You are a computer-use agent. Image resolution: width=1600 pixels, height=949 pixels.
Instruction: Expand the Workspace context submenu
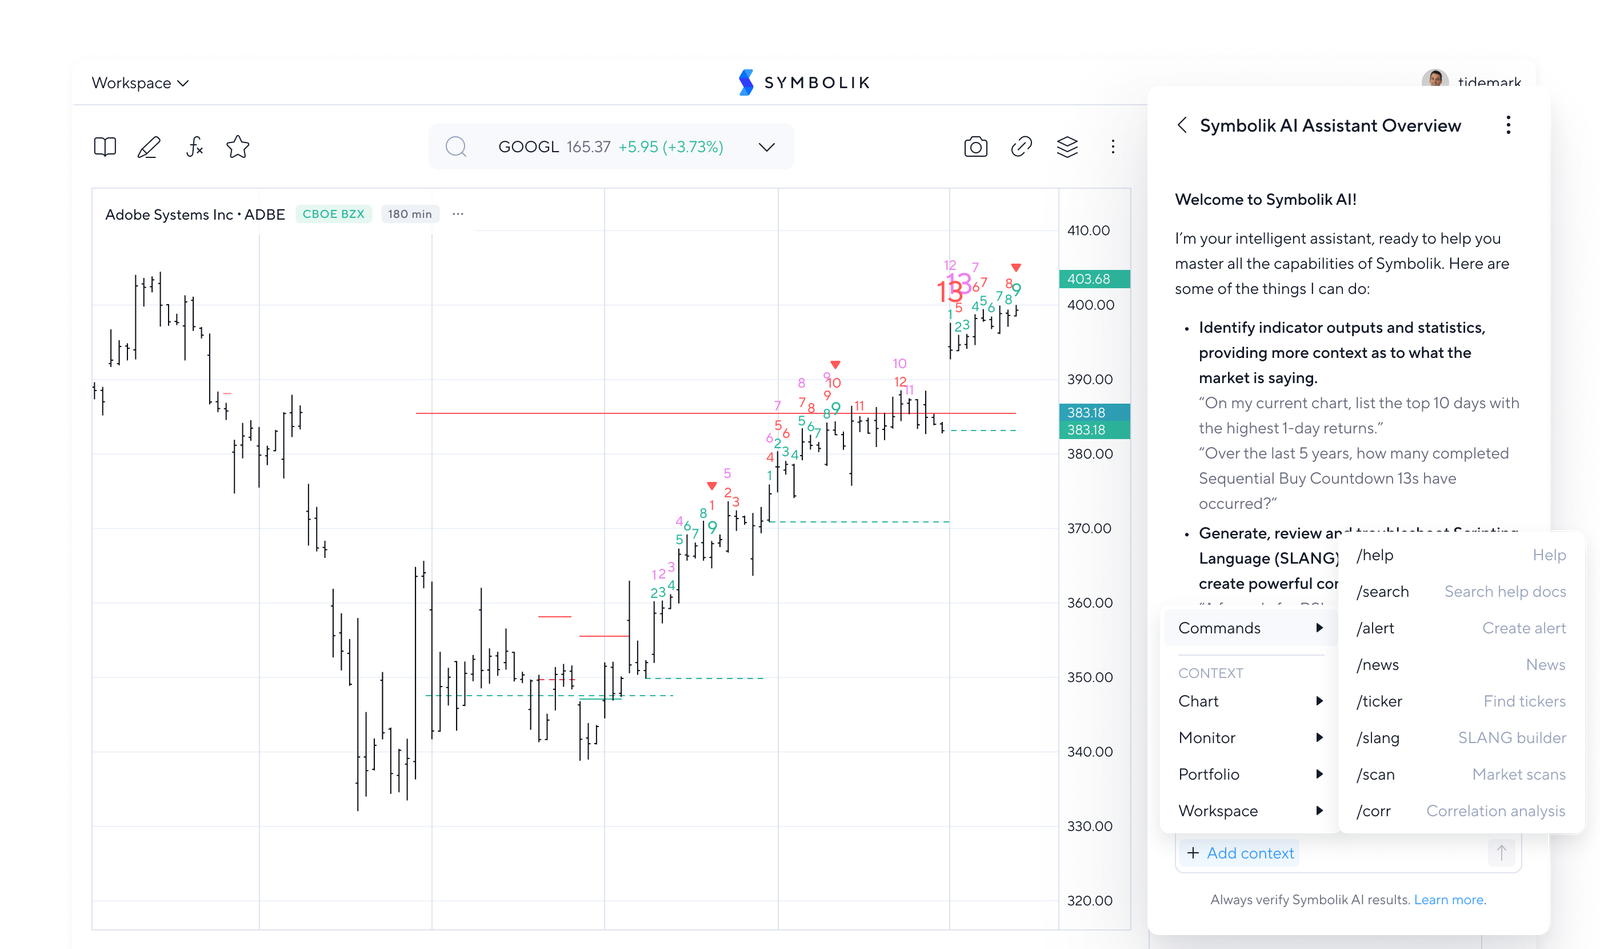(x=1249, y=811)
